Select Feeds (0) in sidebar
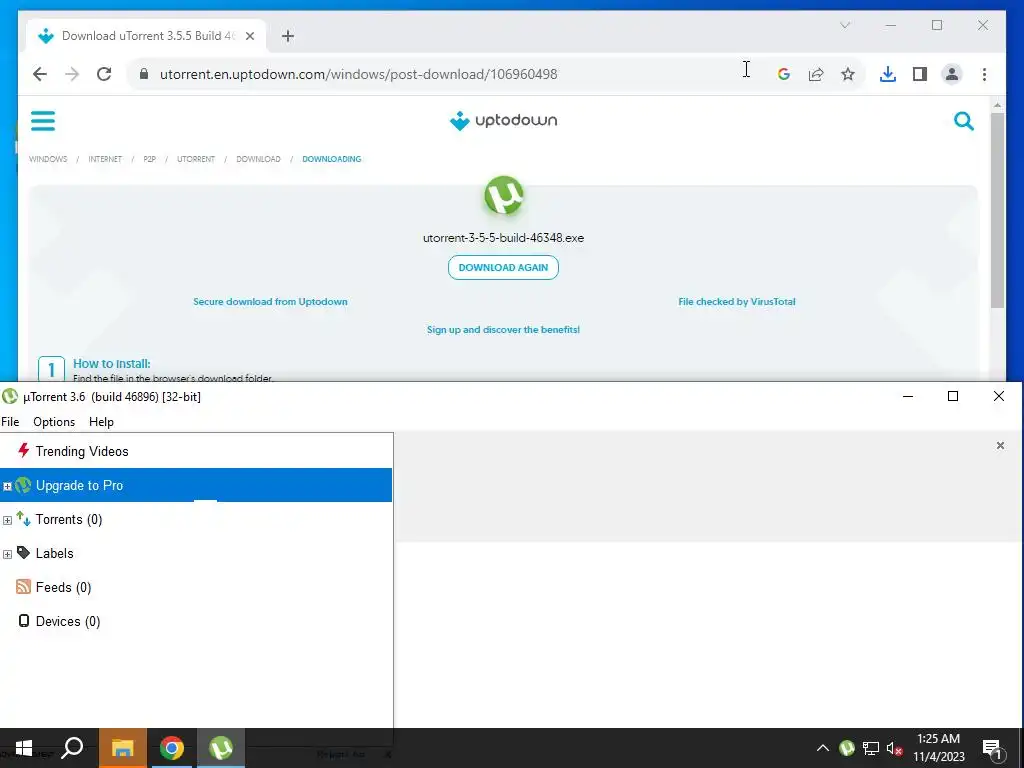This screenshot has height=768, width=1024. point(196,587)
